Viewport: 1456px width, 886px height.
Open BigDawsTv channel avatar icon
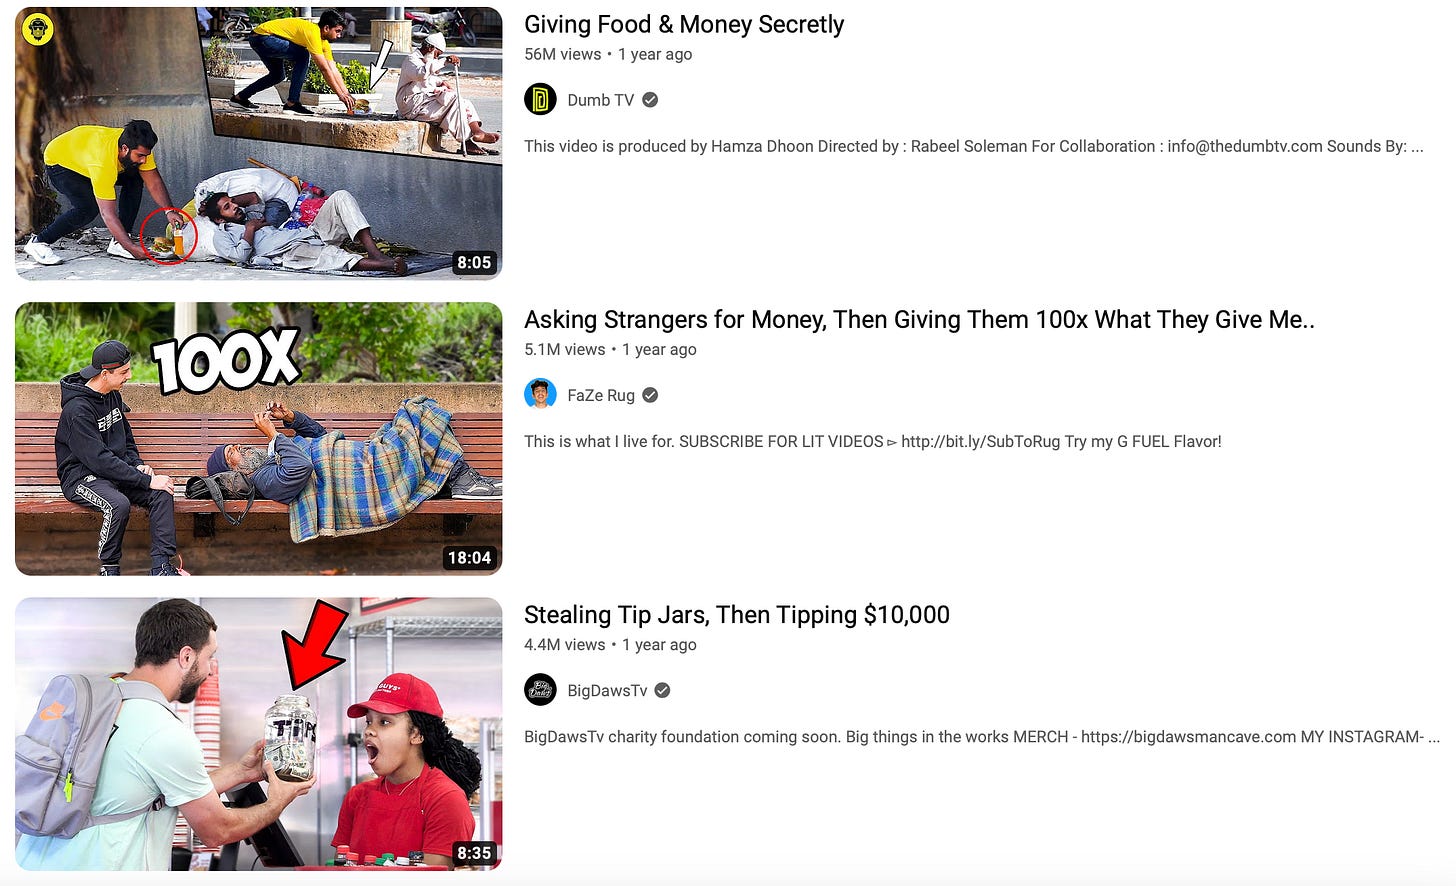click(x=540, y=690)
